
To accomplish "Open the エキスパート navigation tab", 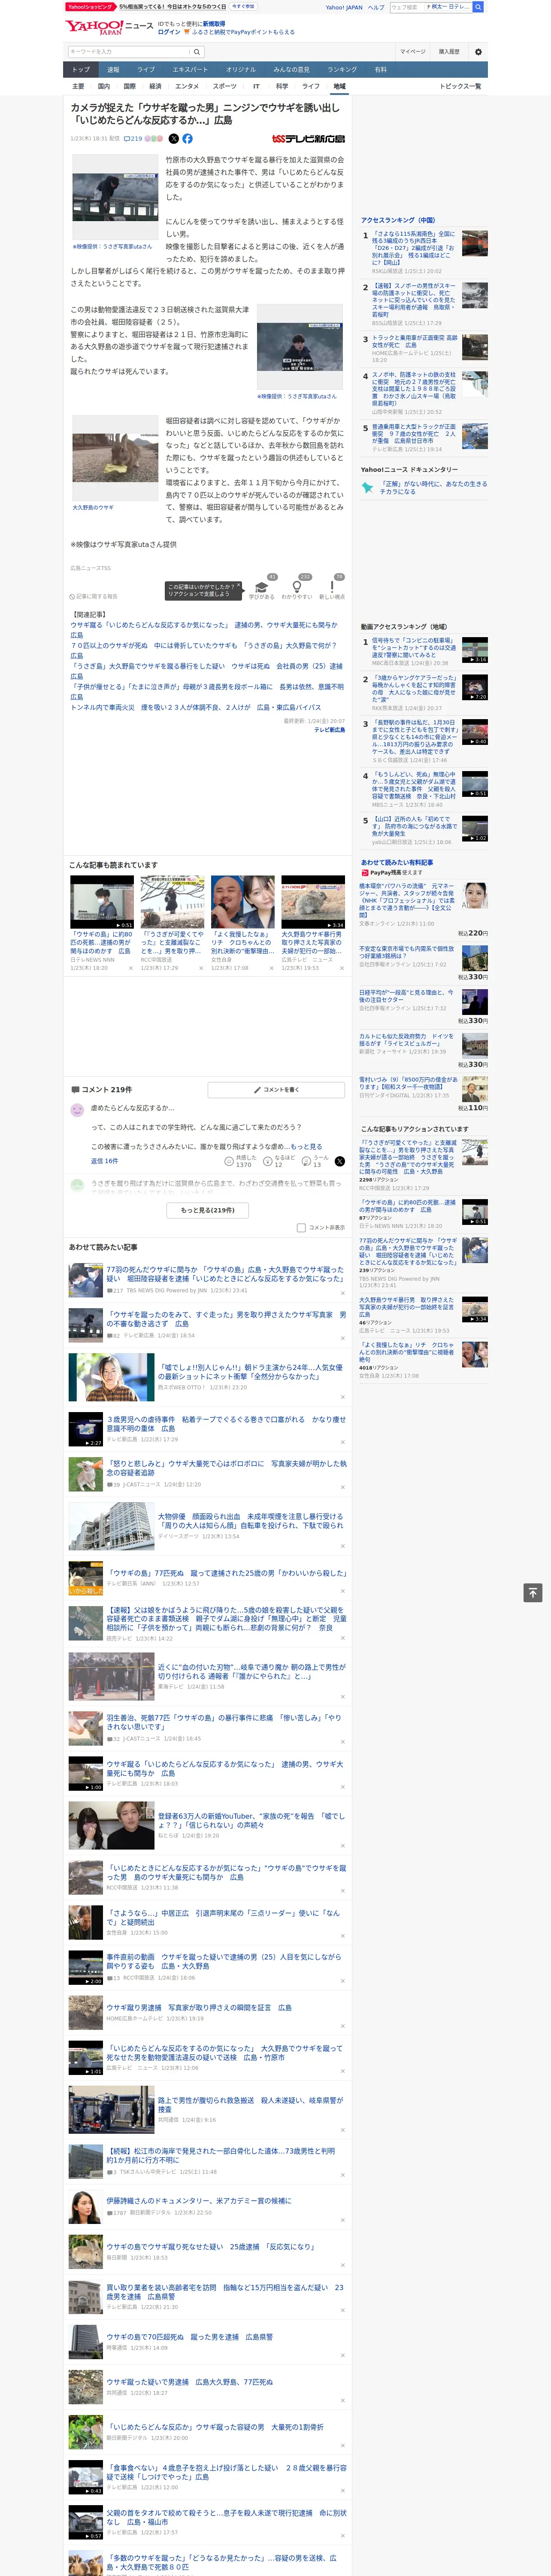I will [x=190, y=70].
